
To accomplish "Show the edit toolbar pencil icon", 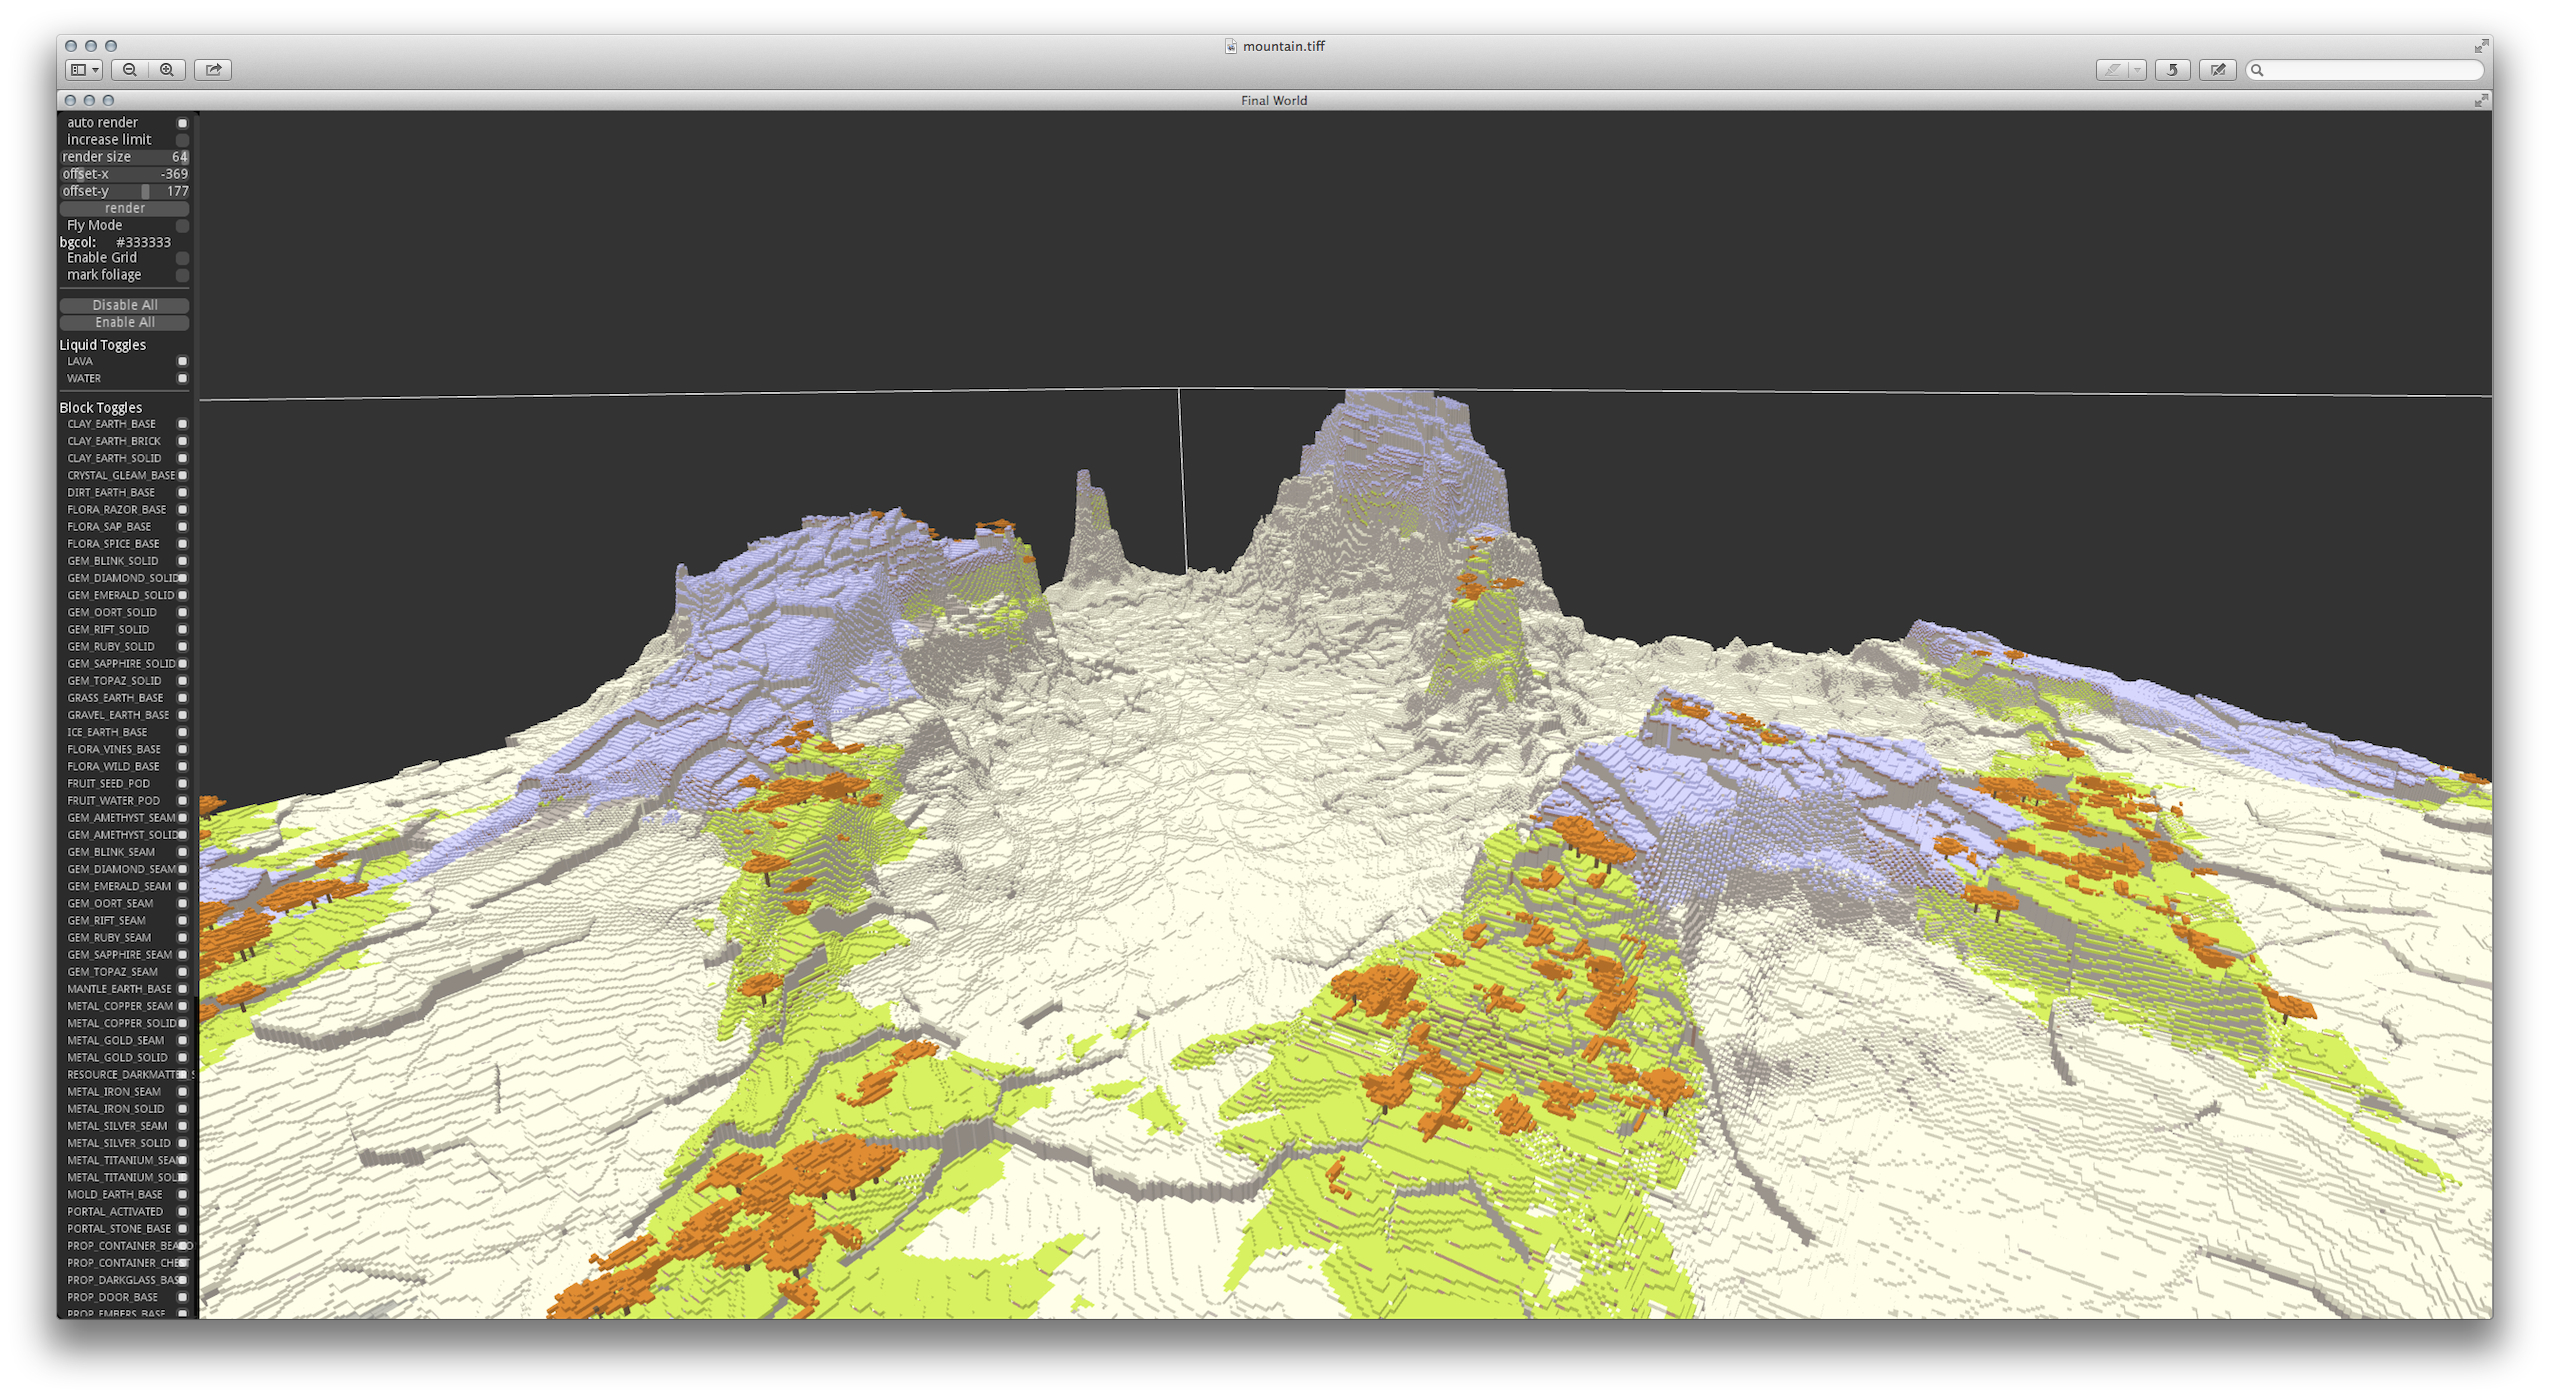I will point(2217,70).
